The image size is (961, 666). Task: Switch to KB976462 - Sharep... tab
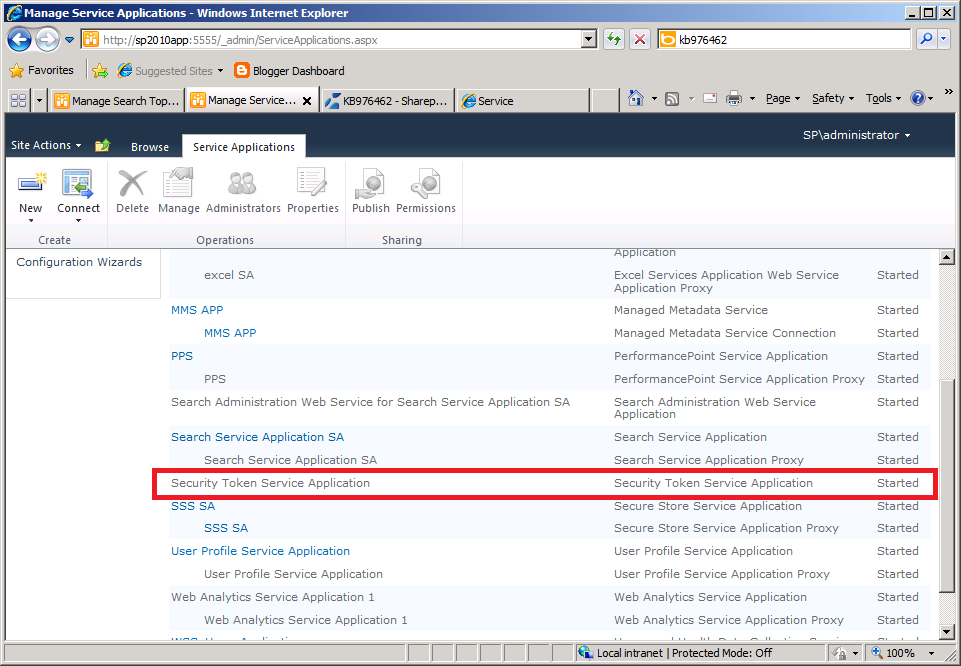(387, 100)
